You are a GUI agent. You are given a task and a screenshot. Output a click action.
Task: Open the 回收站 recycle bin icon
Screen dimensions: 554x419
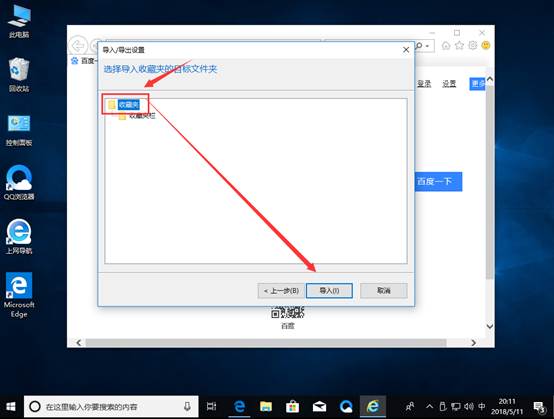point(19,75)
